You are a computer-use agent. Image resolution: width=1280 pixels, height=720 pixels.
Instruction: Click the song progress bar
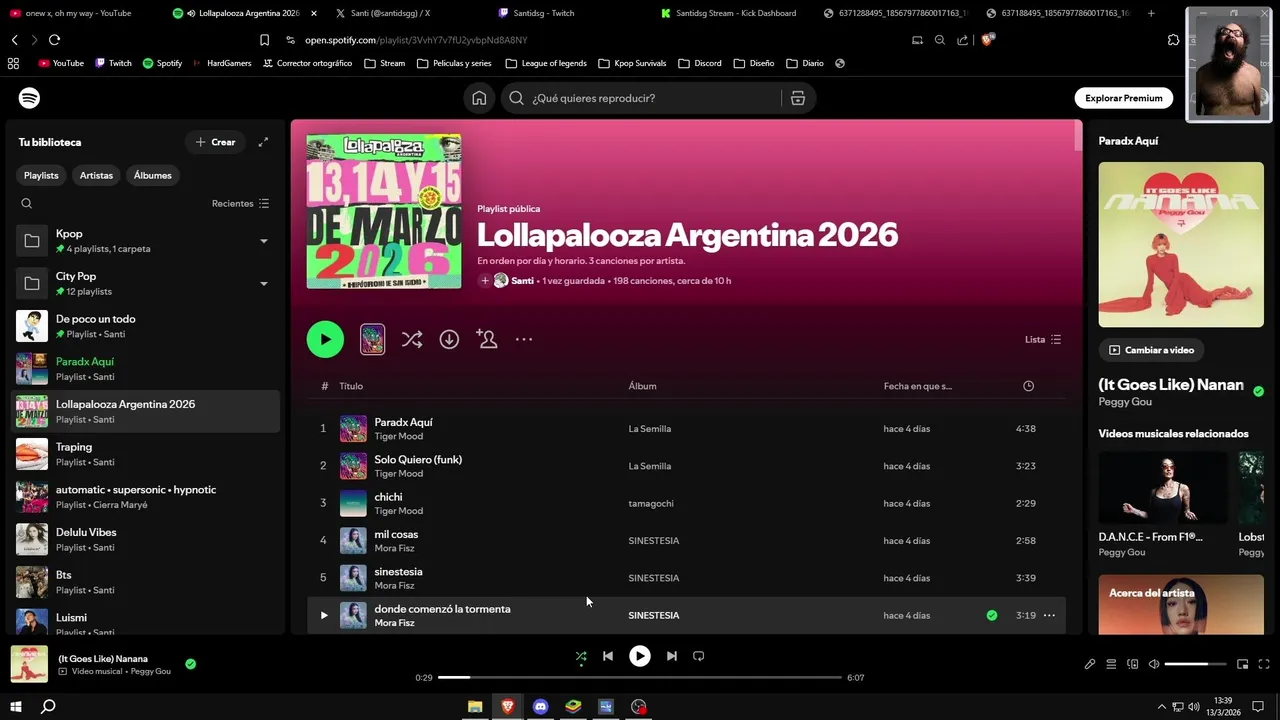[640, 678]
